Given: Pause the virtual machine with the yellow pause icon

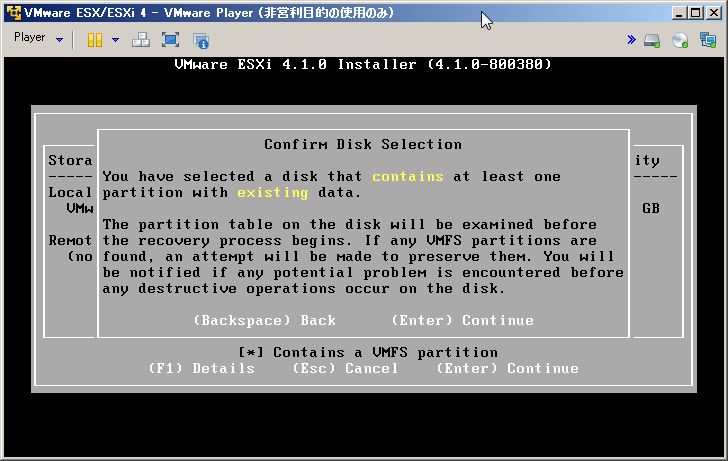Looking at the screenshot, I should click(x=95, y=40).
